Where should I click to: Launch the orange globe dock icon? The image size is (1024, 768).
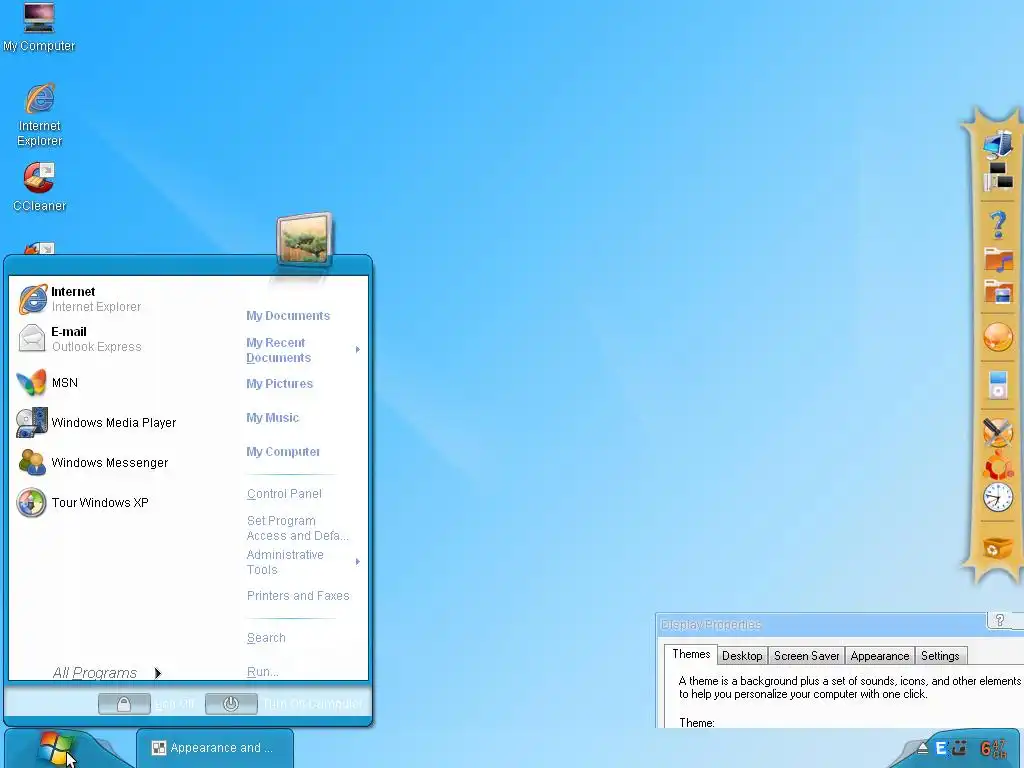998,338
